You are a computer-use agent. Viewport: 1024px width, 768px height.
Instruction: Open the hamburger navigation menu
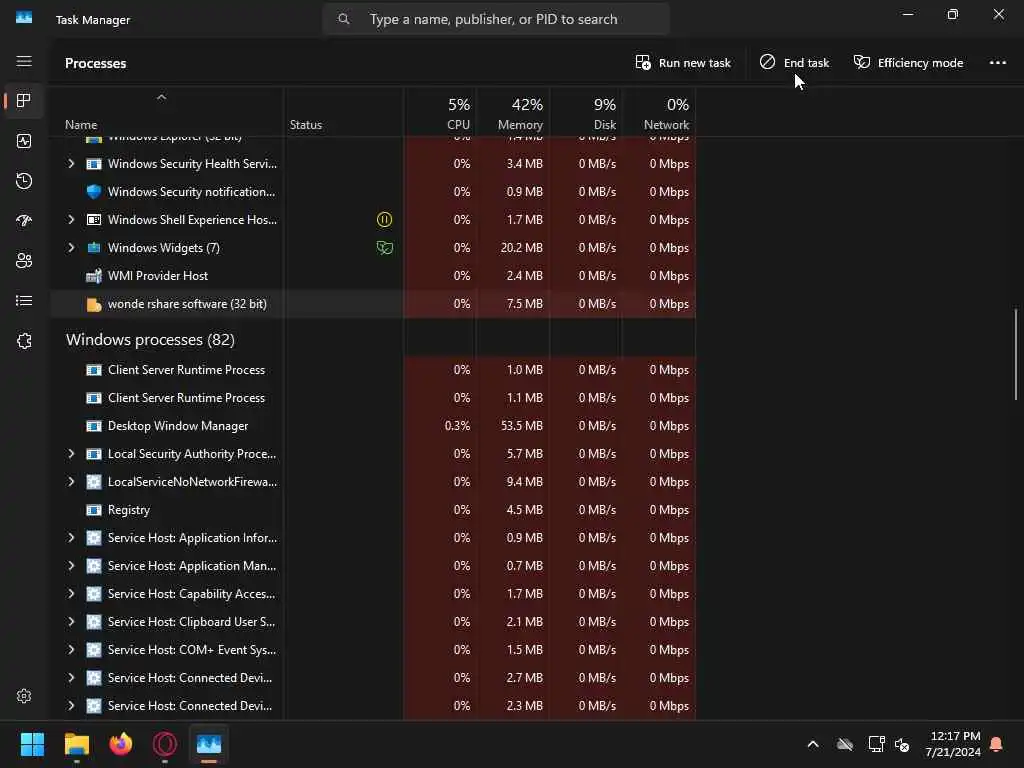[x=24, y=61]
